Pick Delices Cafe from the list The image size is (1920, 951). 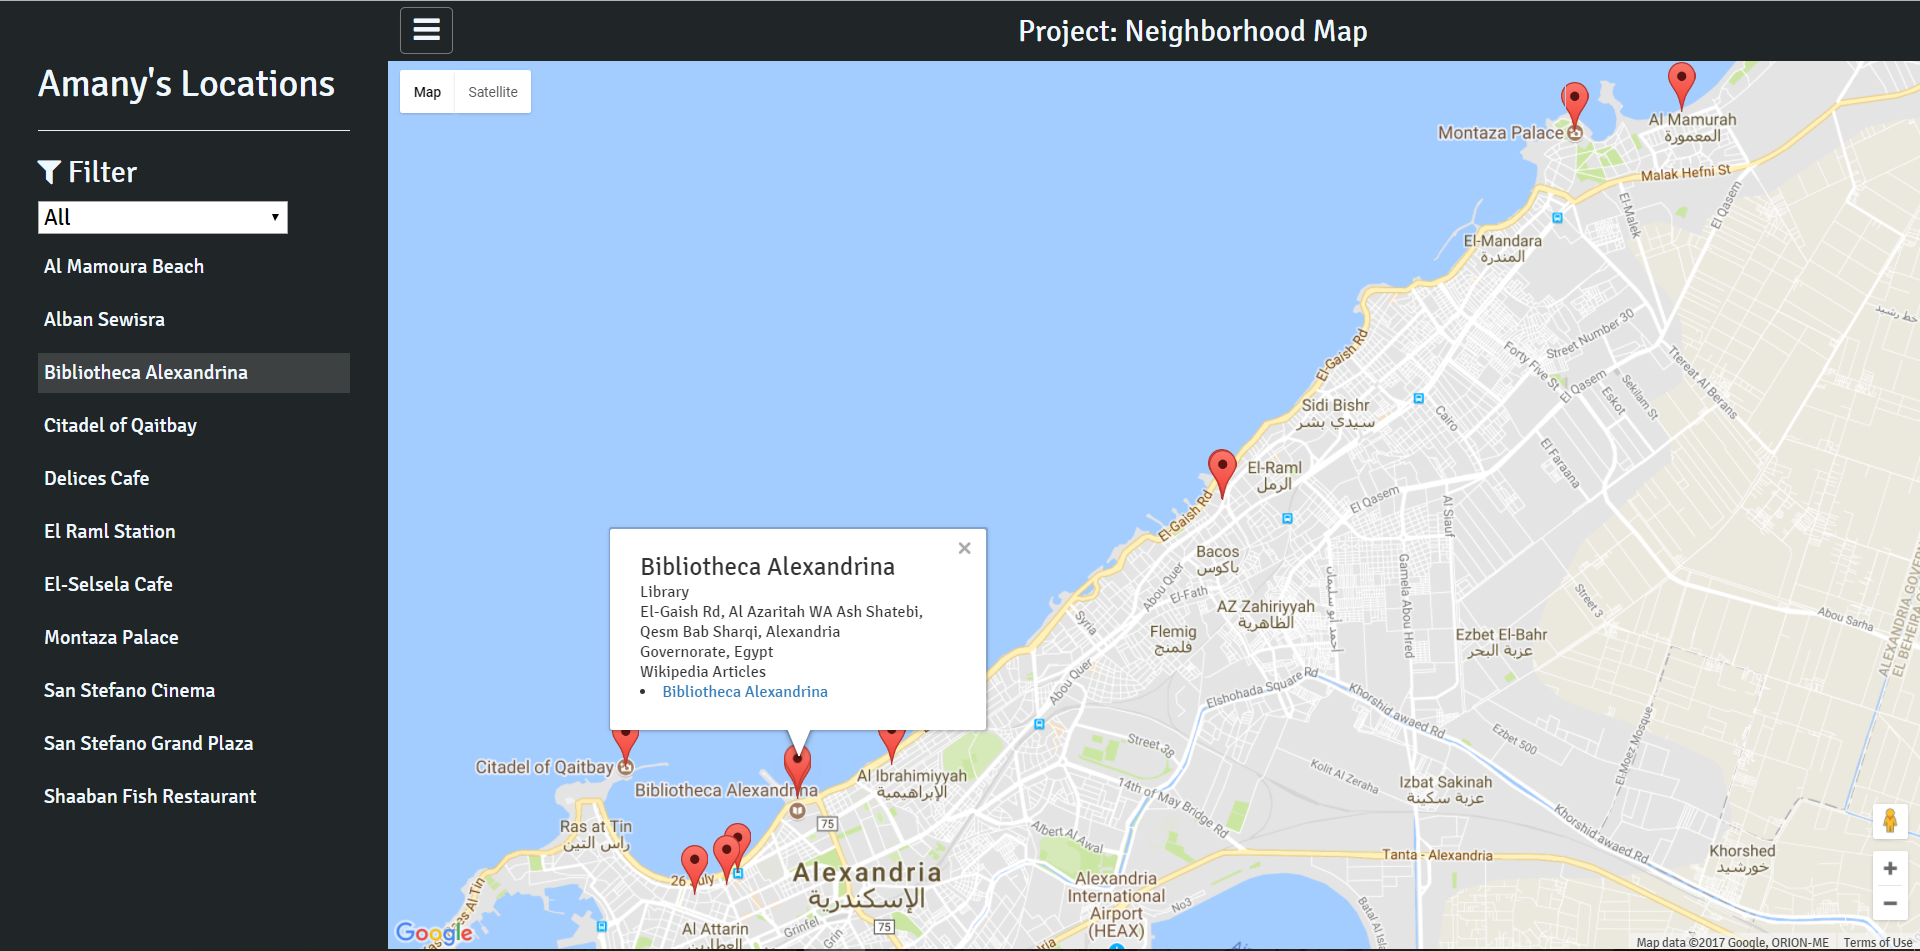(194, 479)
